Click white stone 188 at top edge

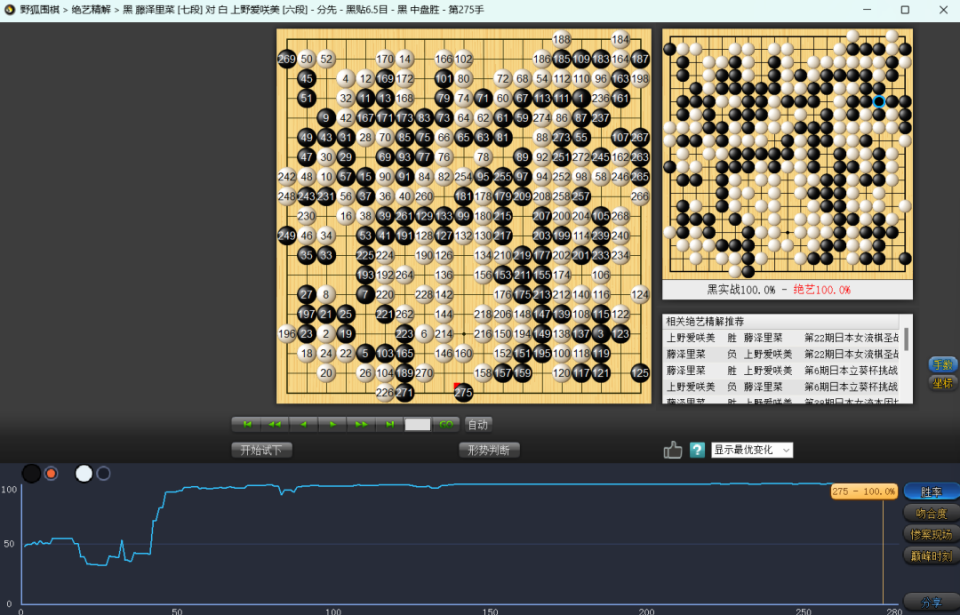561,39
